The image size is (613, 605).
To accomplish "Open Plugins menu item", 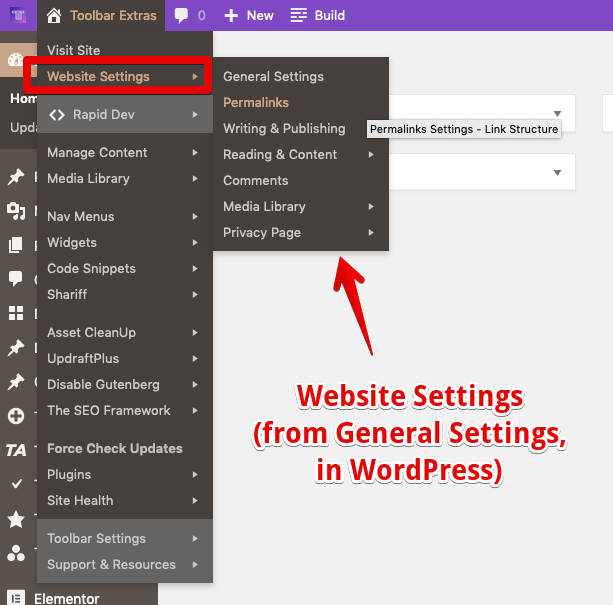I will click(x=69, y=474).
